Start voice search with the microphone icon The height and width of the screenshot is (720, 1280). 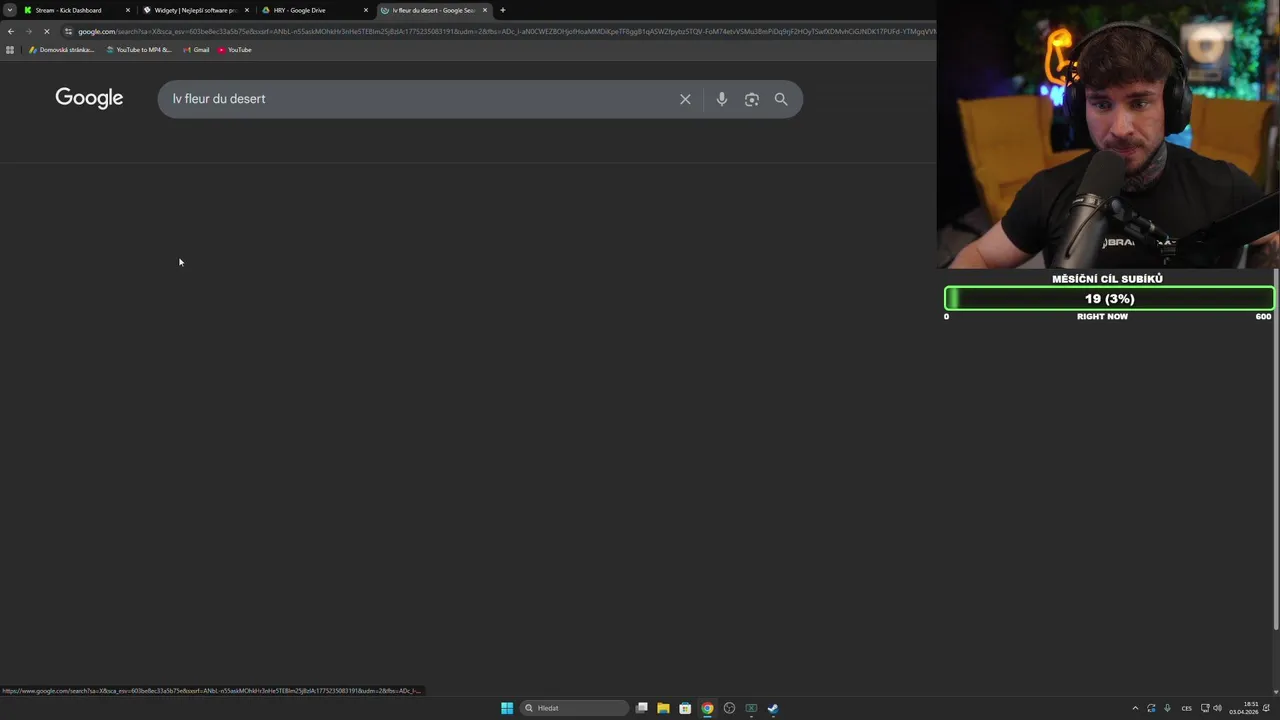click(x=721, y=99)
